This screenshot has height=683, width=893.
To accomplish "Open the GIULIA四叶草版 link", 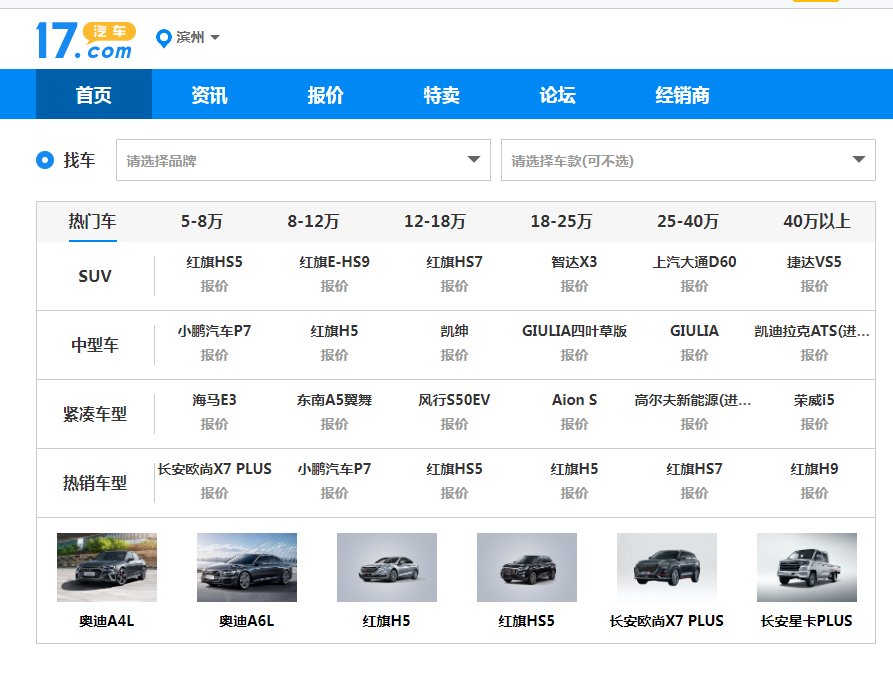I will pos(574,331).
